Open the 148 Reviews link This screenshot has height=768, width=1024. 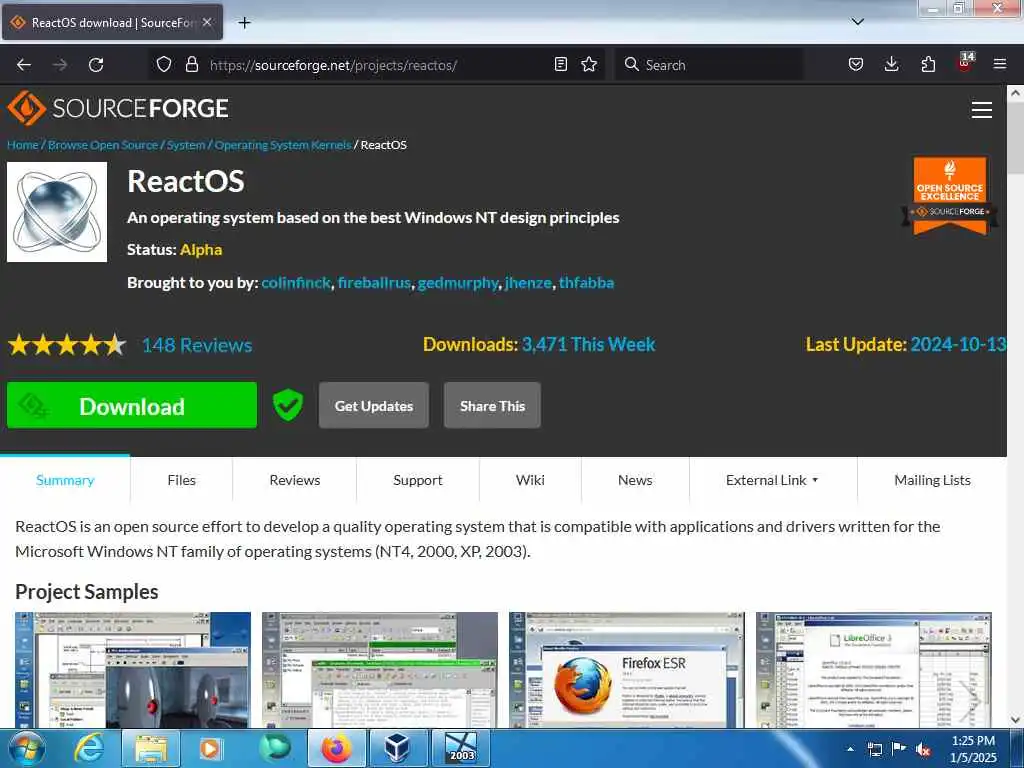(x=197, y=345)
